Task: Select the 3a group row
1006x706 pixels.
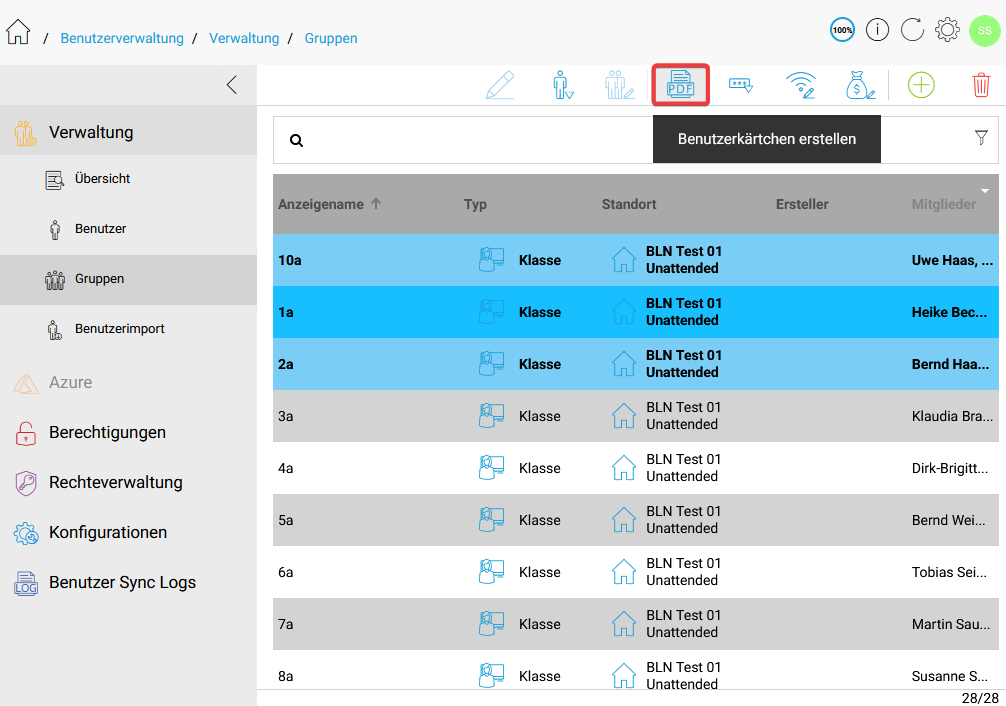Action: point(636,416)
